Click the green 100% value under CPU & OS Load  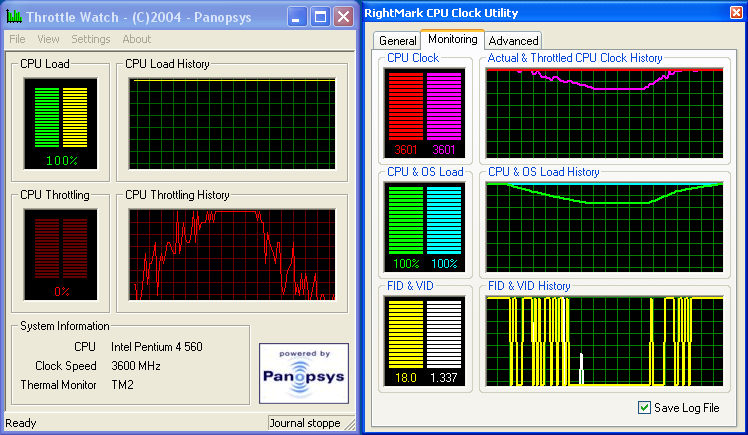point(406,264)
